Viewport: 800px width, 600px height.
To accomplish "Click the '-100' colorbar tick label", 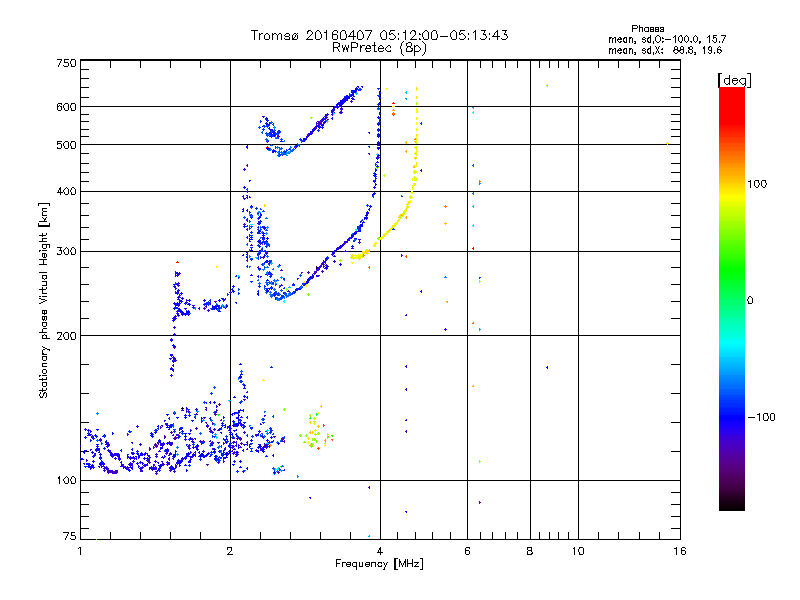I will 761,417.
